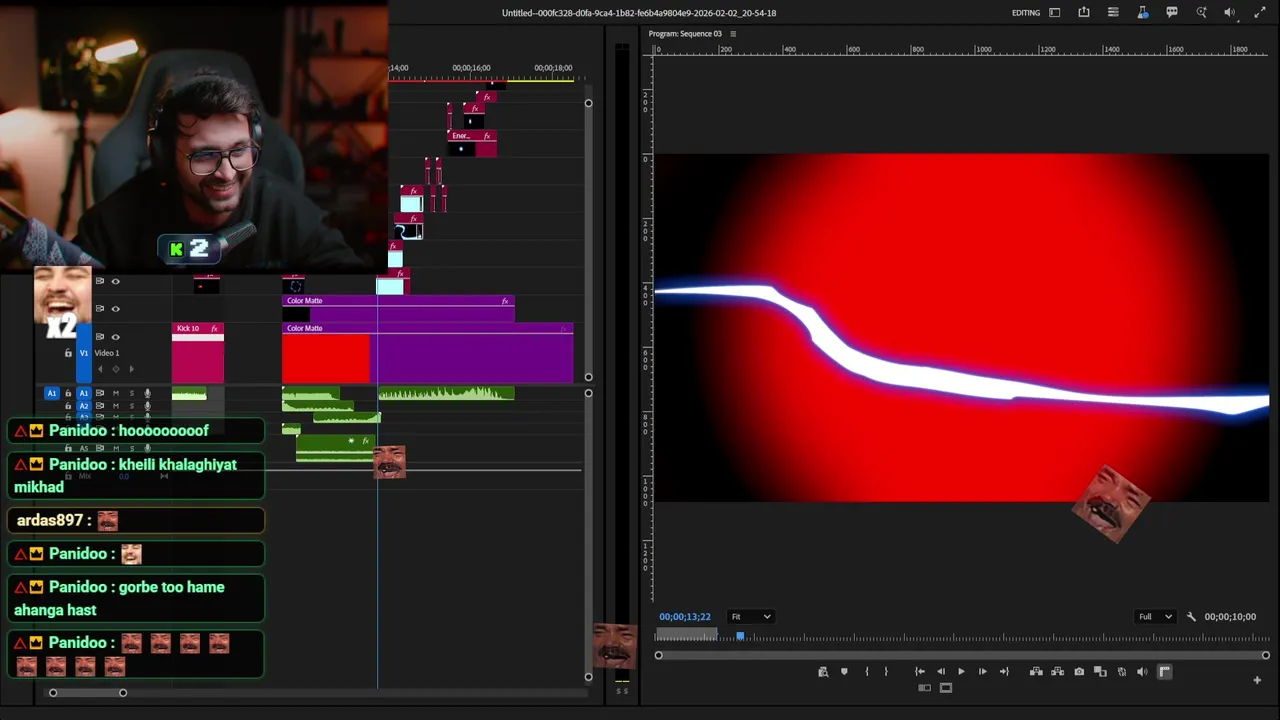Click the A1 source patch button
The image size is (1280, 720).
(52, 393)
